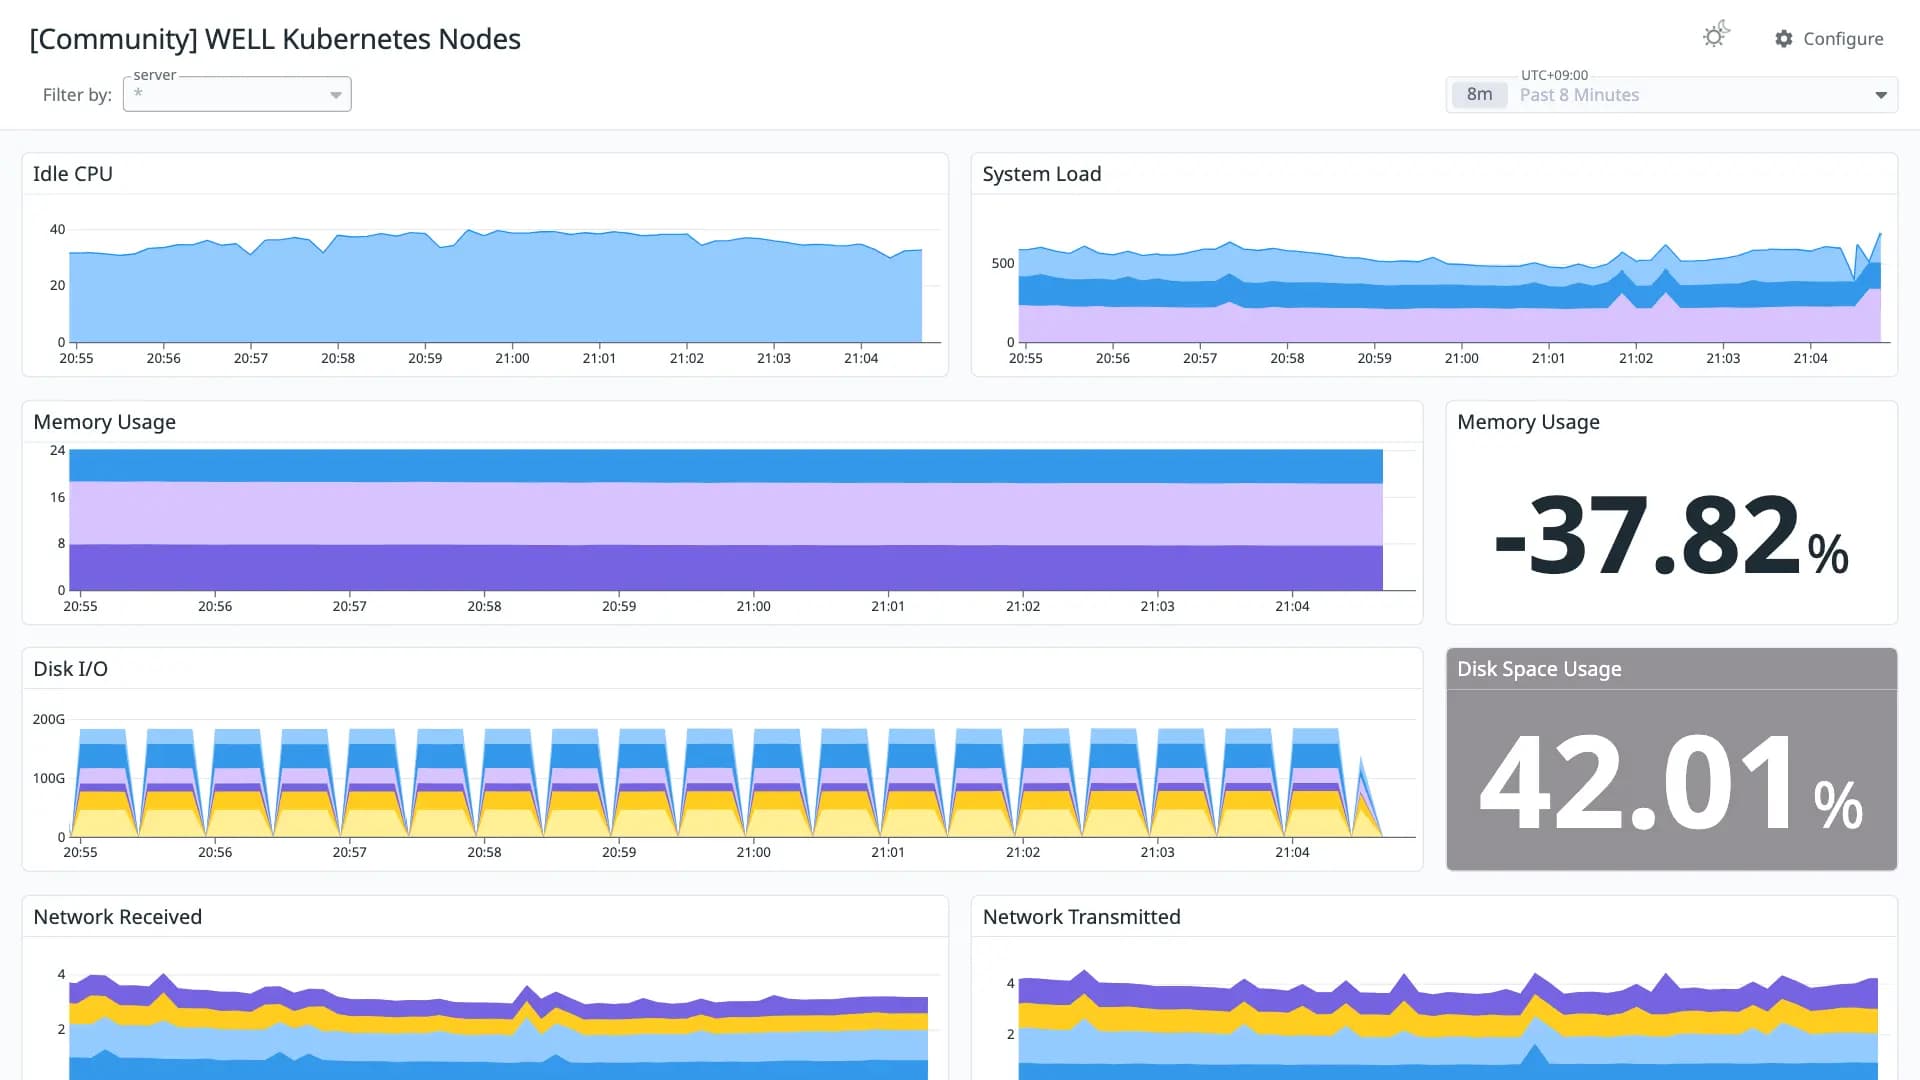This screenshot has width=1920, height=1080.
Task: Click the Filter by label
Action: pos(77,95)
